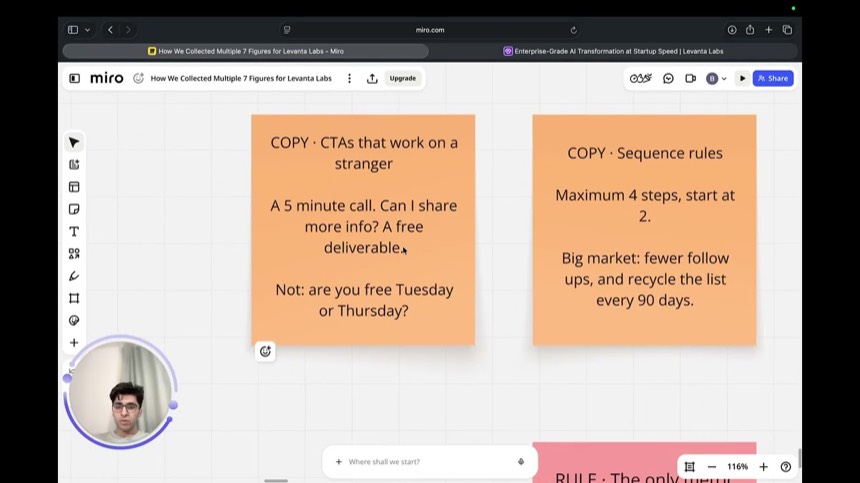Go forward in Safari
Screen dimensions: 860x483
pyautogui.click(x=128, y=30)
